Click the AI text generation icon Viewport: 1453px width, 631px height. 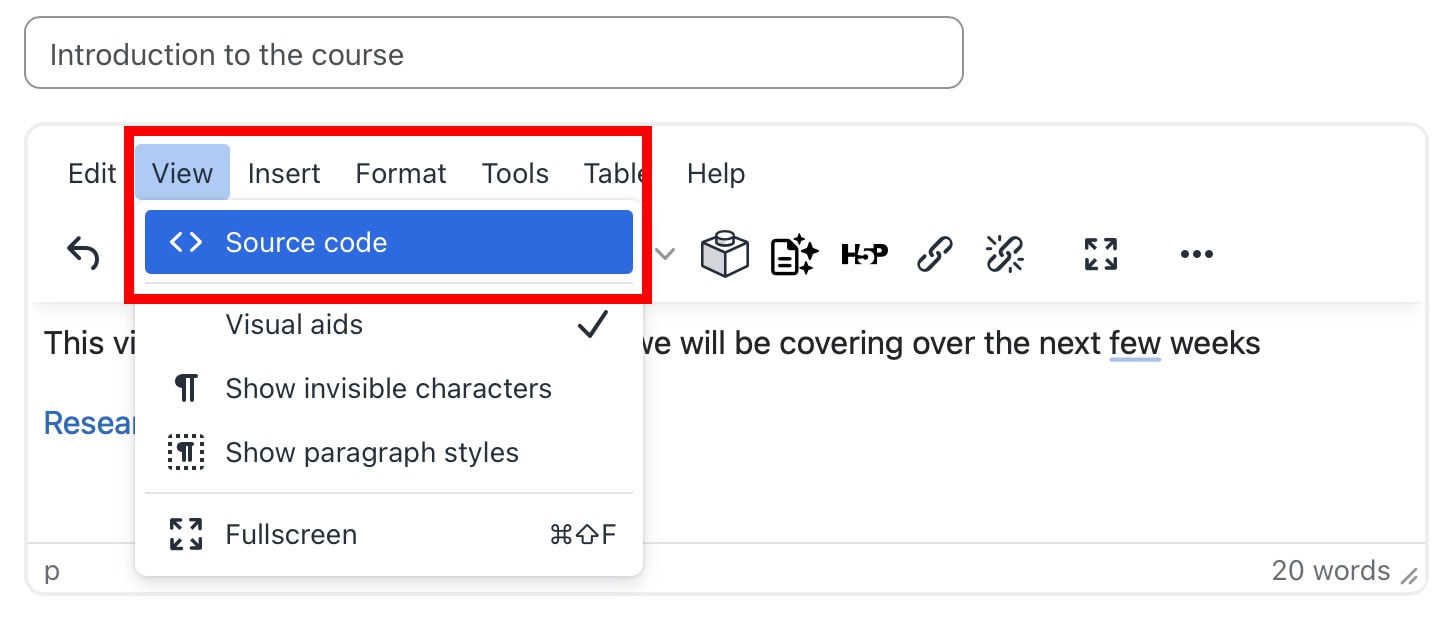point(794,254)
